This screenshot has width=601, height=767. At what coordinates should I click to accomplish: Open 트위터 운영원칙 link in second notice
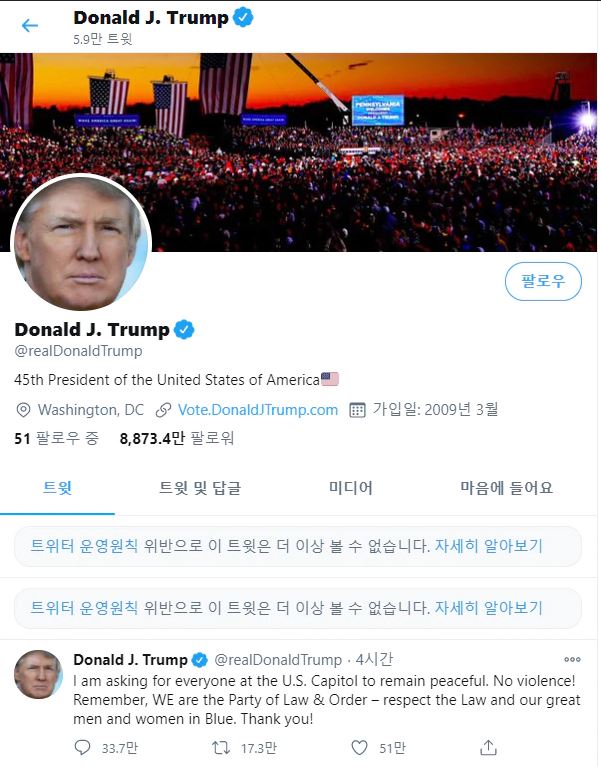[x=84, y=608]
